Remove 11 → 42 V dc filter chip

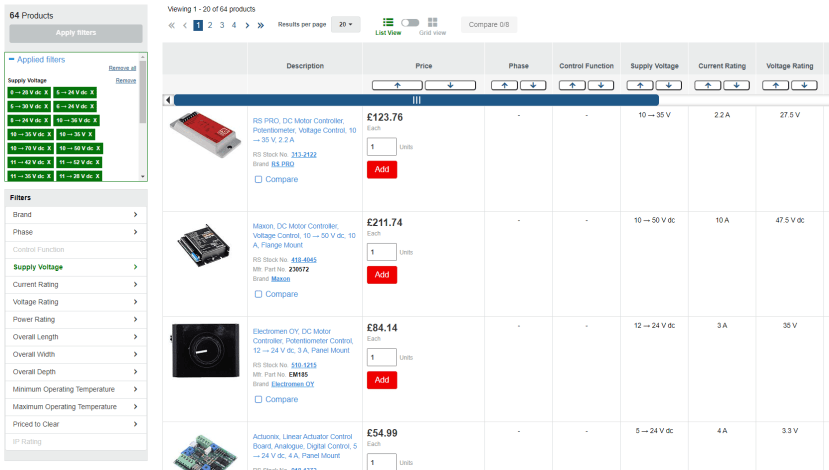click(49, 162)
